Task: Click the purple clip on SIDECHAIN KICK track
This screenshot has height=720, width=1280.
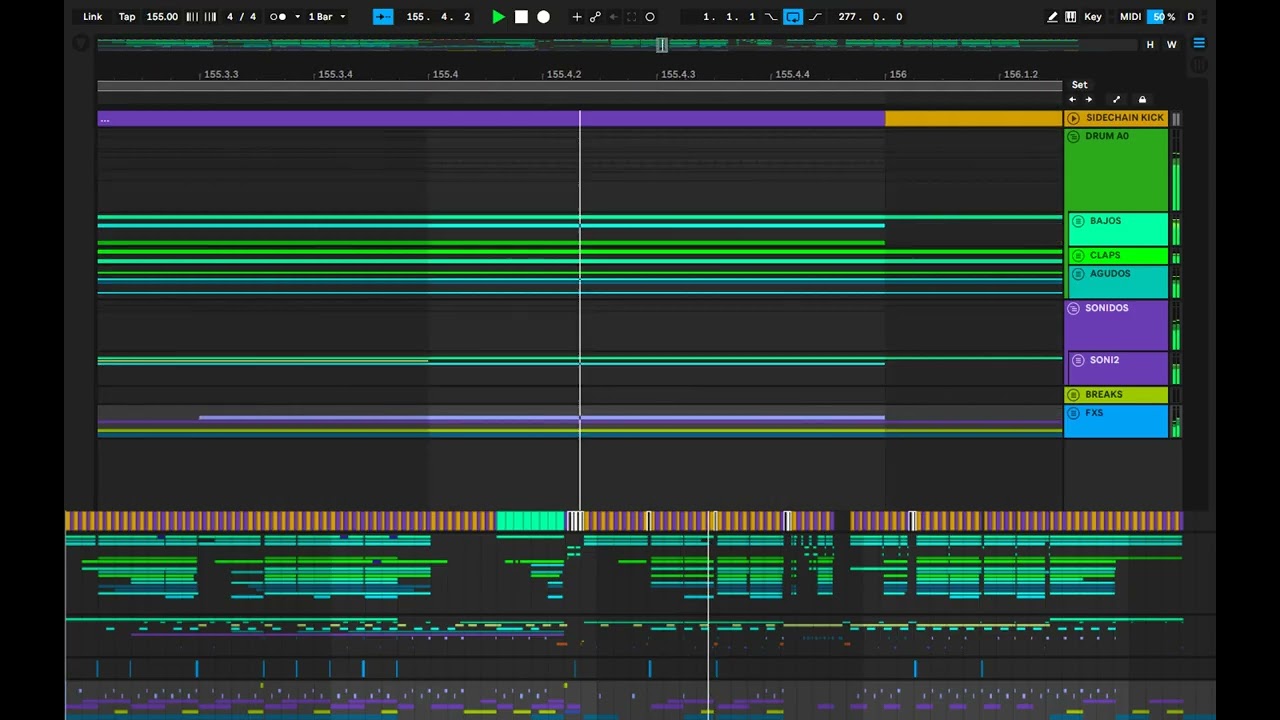Action: tap(491, 119)
